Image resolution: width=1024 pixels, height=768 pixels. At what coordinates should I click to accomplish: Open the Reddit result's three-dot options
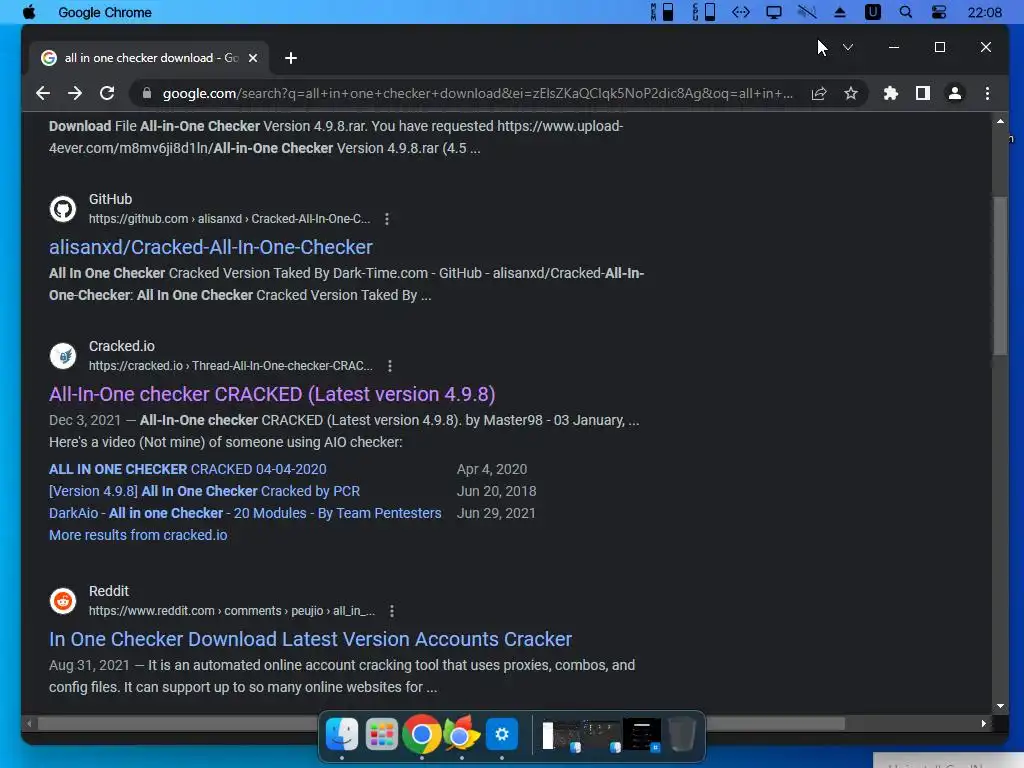[x=392, y=611]
